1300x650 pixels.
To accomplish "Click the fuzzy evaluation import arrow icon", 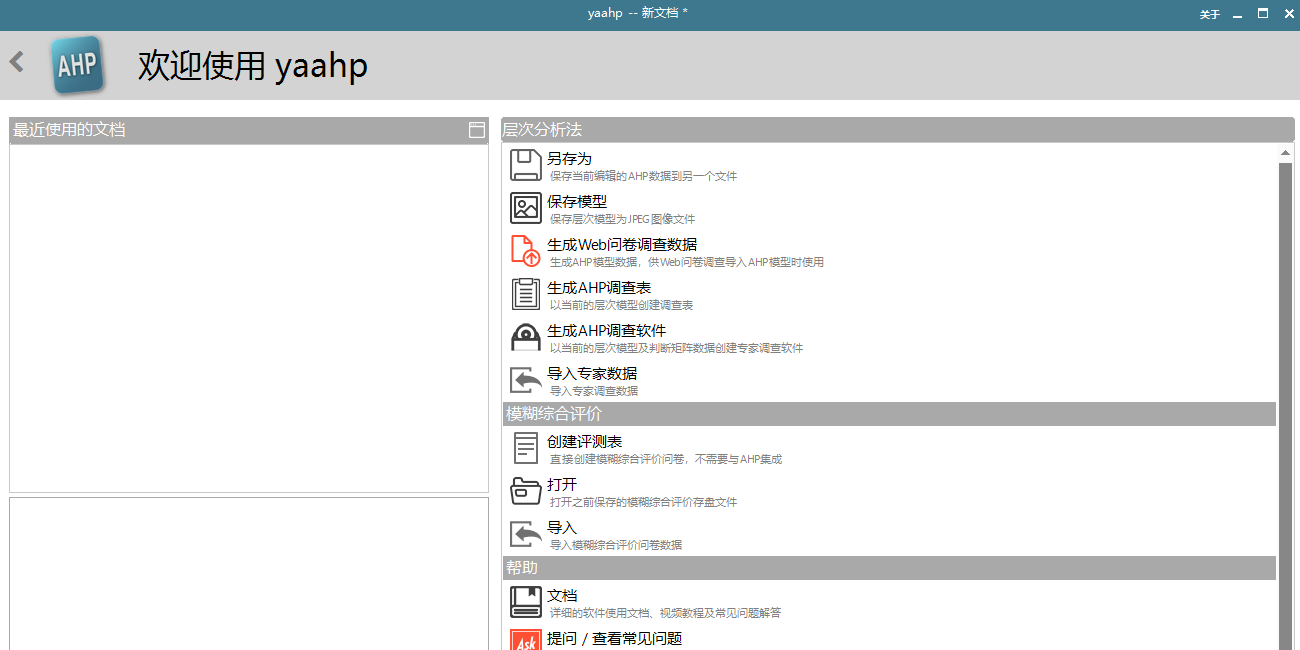I will pos(526,534).
